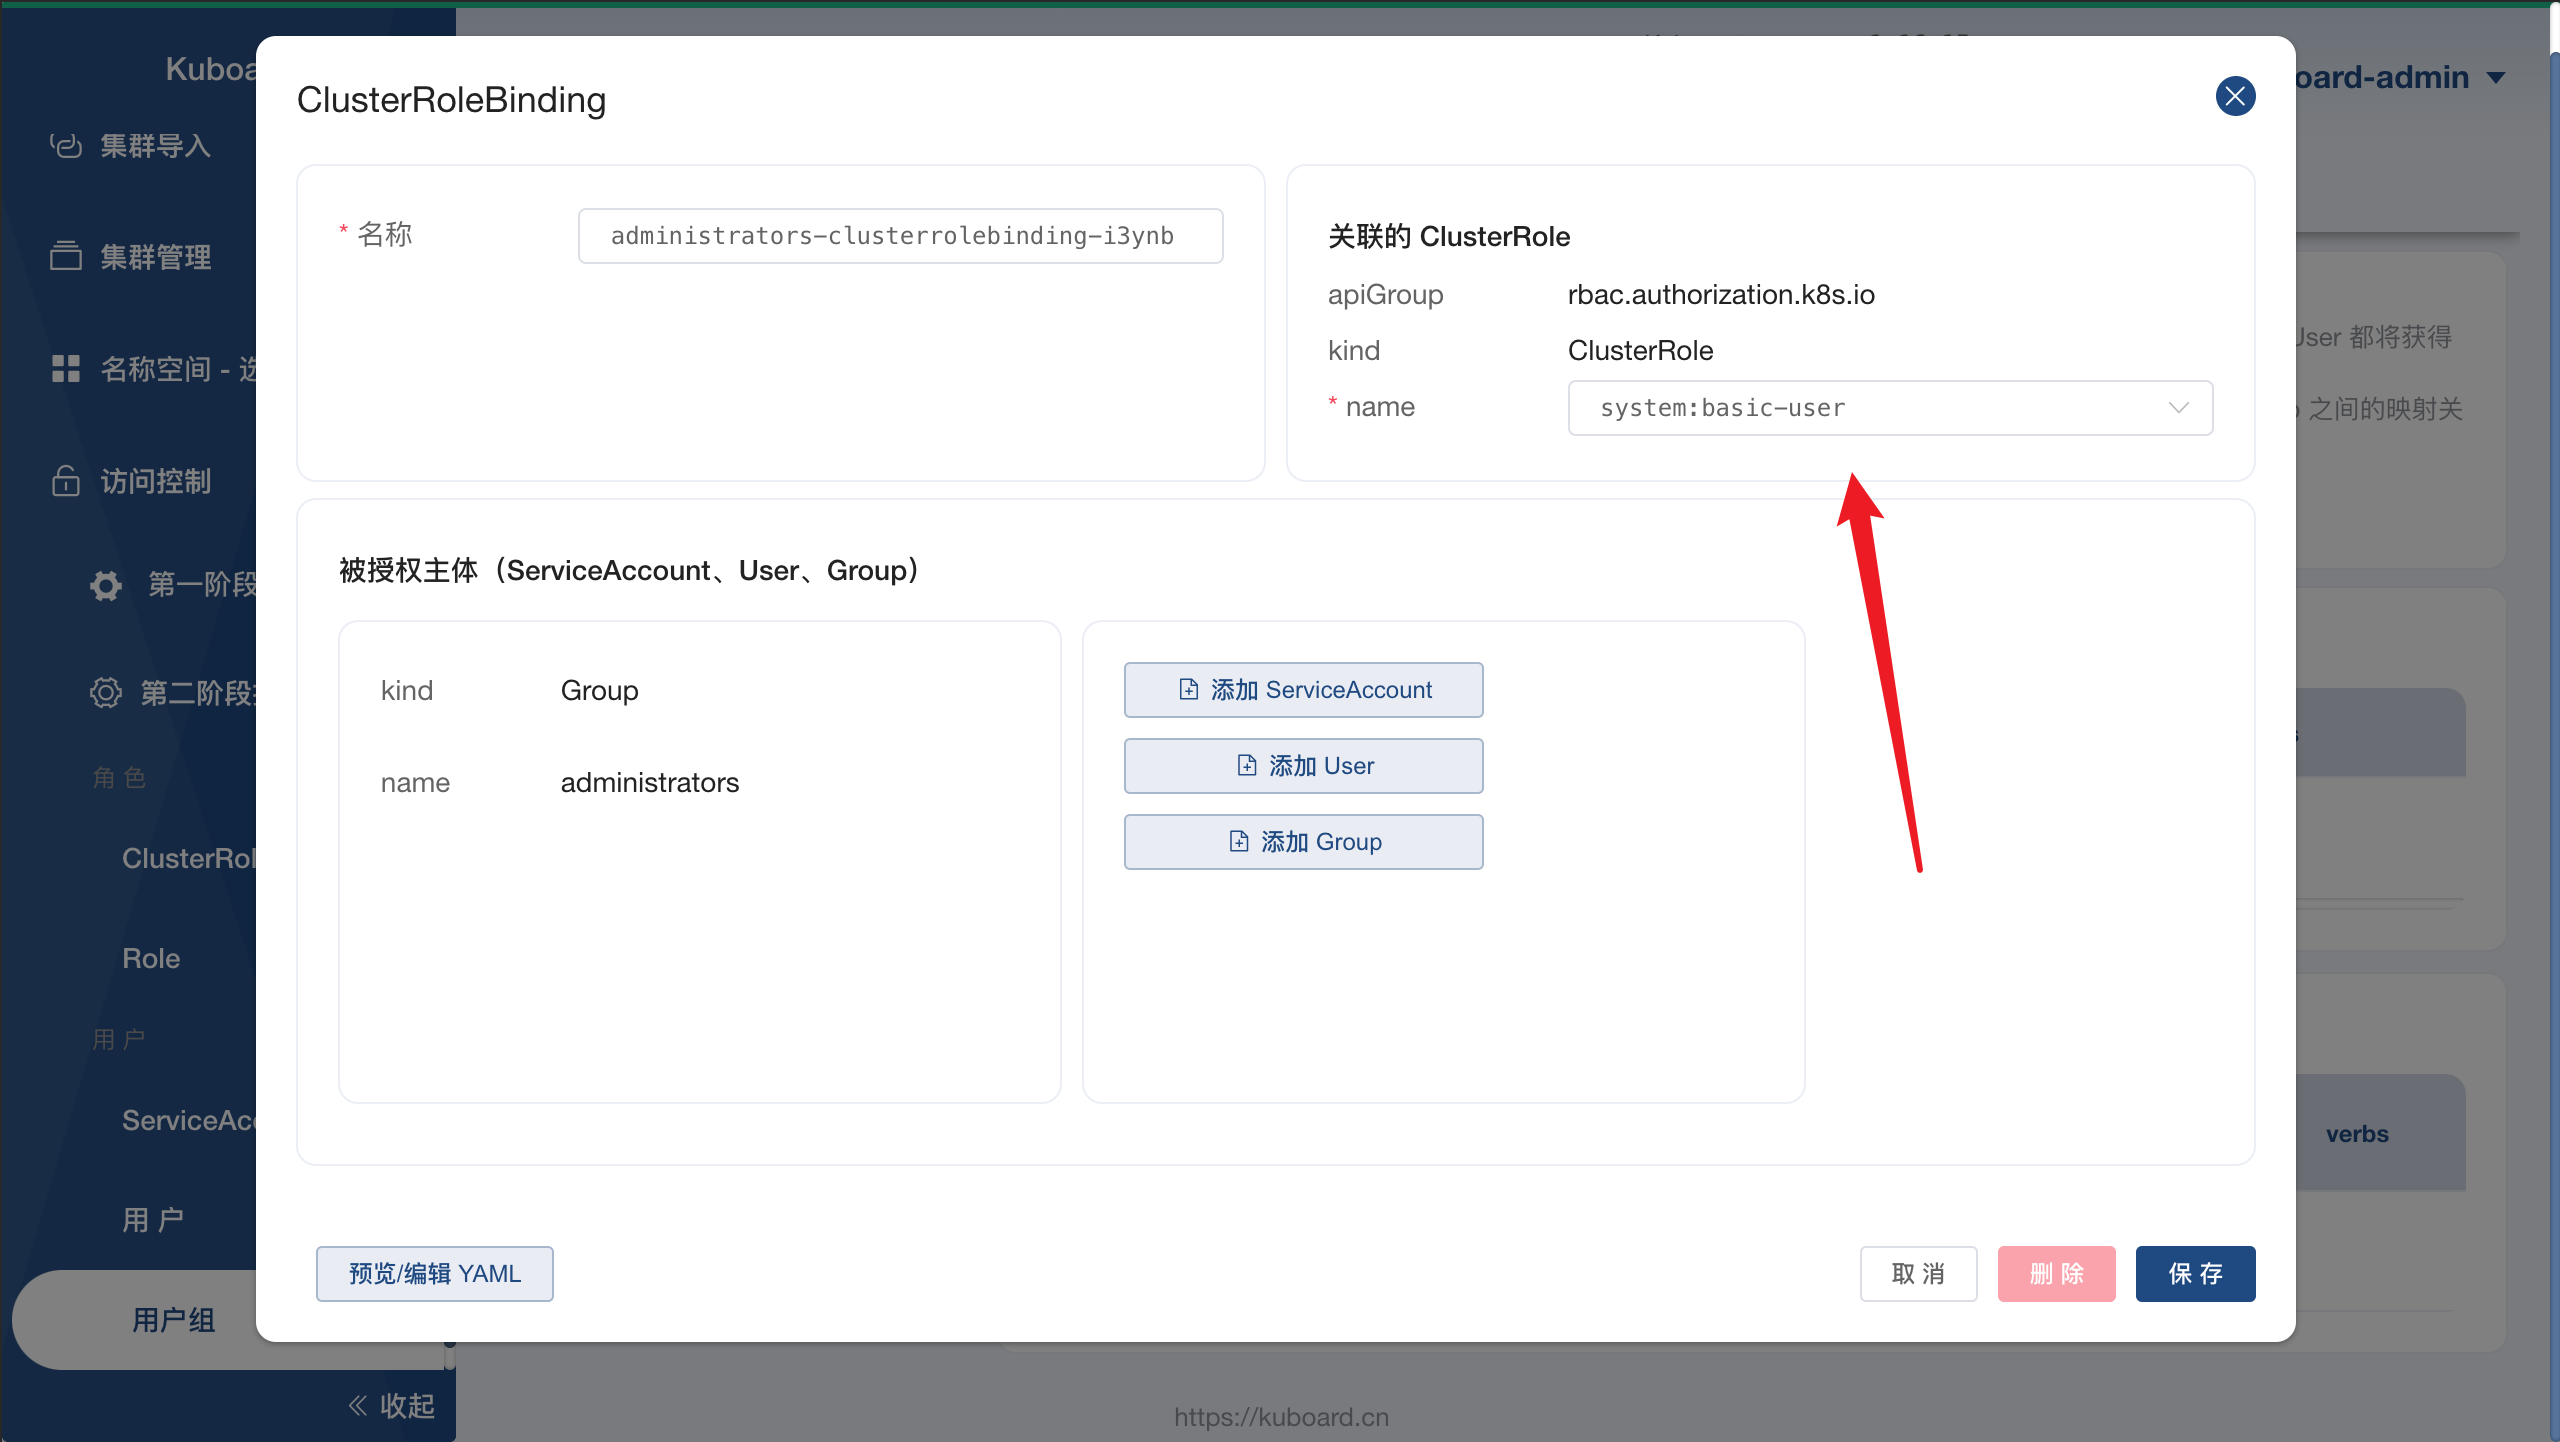Save with the 保存 button
Image resolution: width=2560 pixels, height=1442 pixels.
2195,1274
